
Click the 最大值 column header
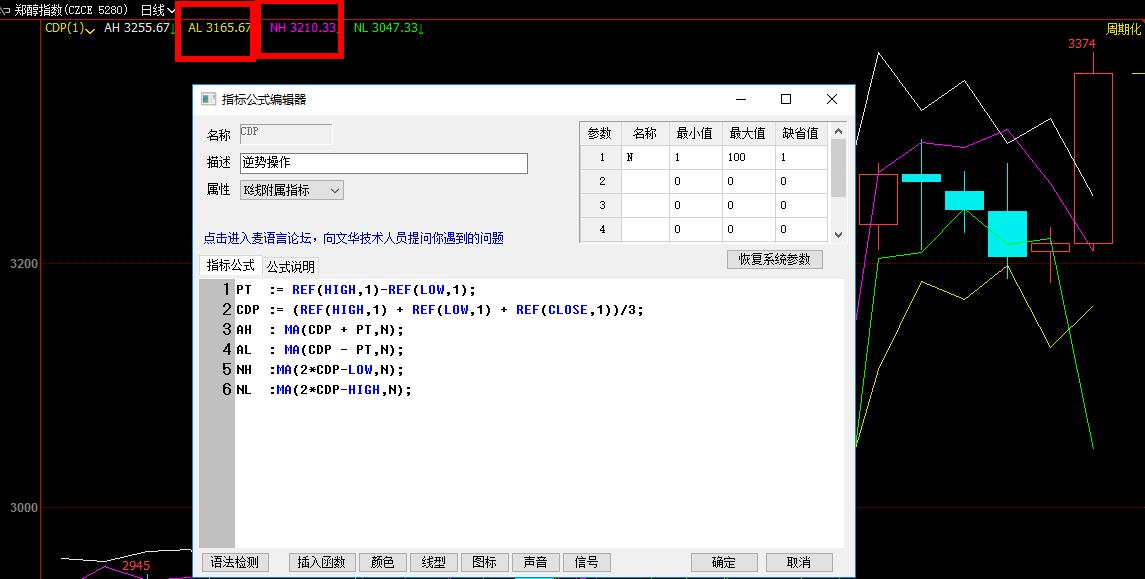[748, 134]
